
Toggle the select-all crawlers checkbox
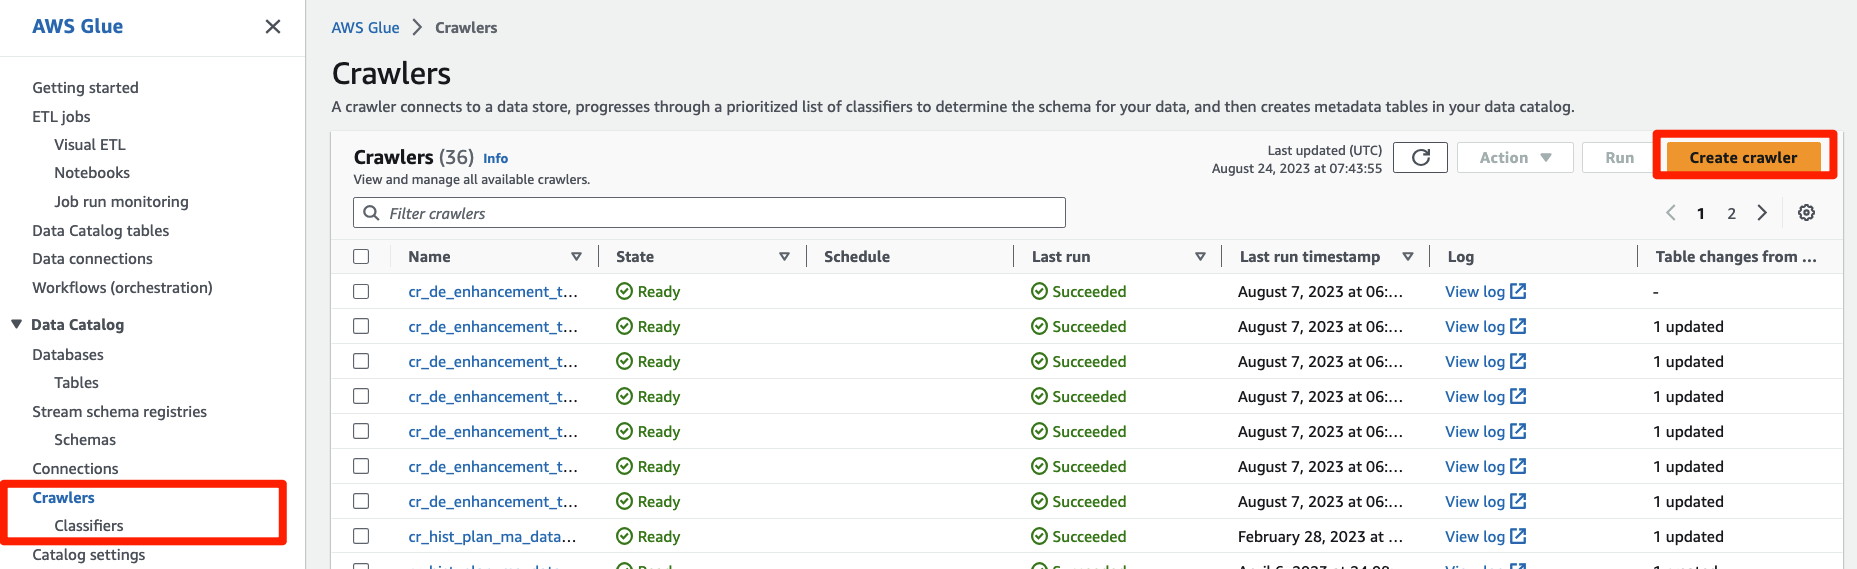361,257
